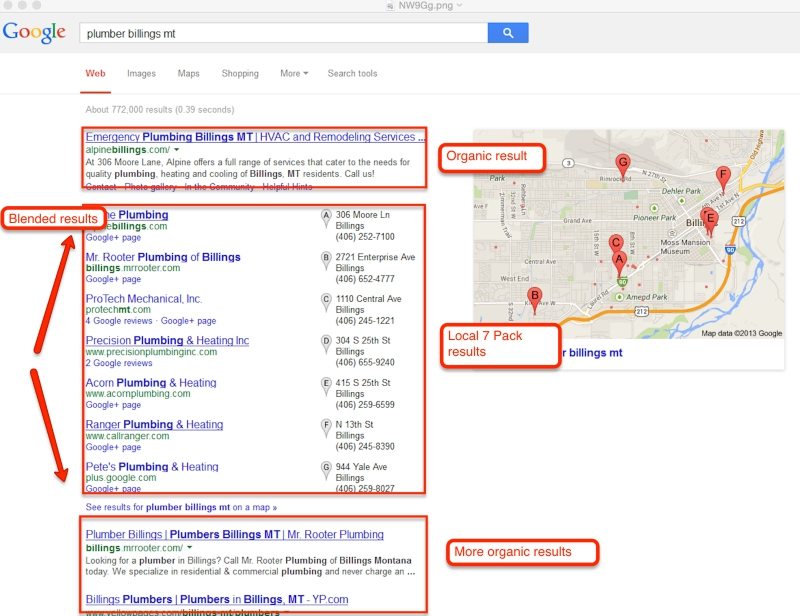
Task: Switch to the Web tab
Action: coord(95,73)
